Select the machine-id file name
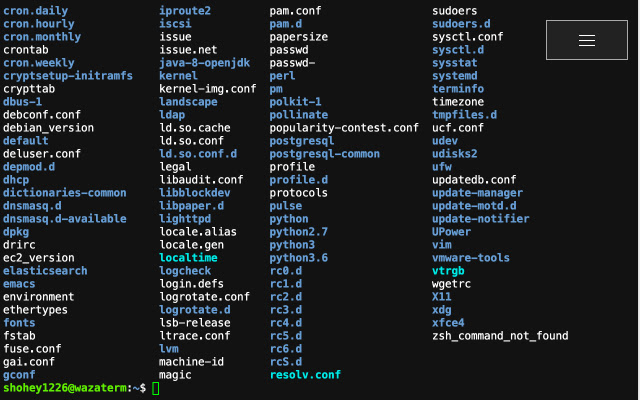Image resolution: width=640 pixels, height=400 pixels. click(191, 362)
